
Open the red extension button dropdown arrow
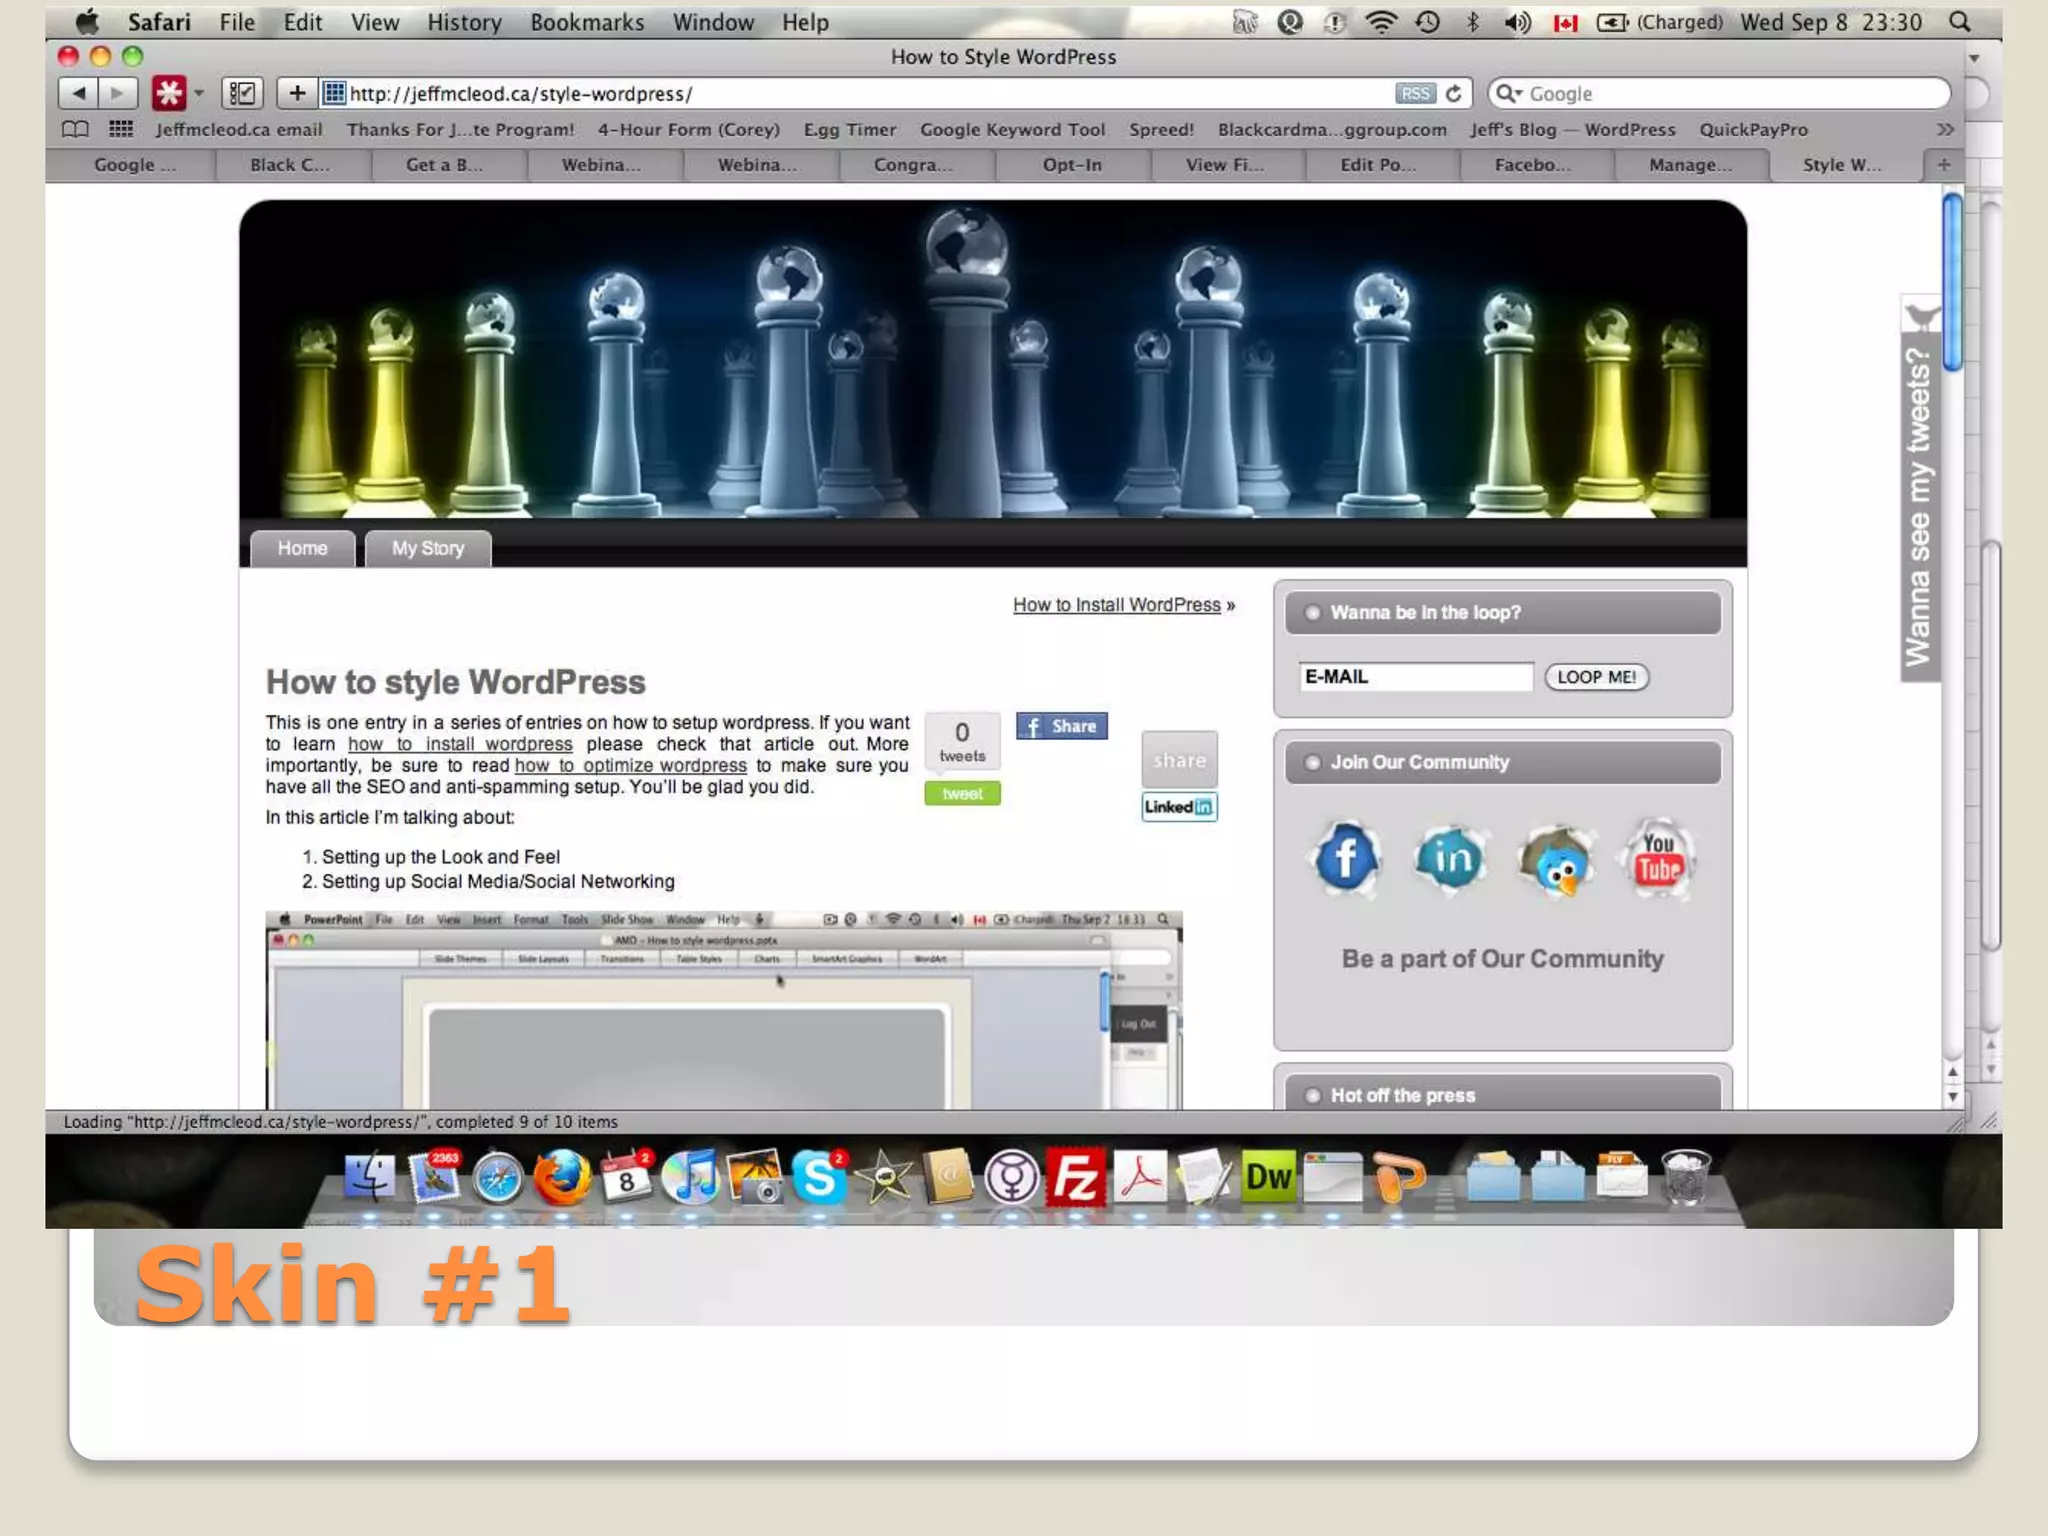tap(199, 94)
